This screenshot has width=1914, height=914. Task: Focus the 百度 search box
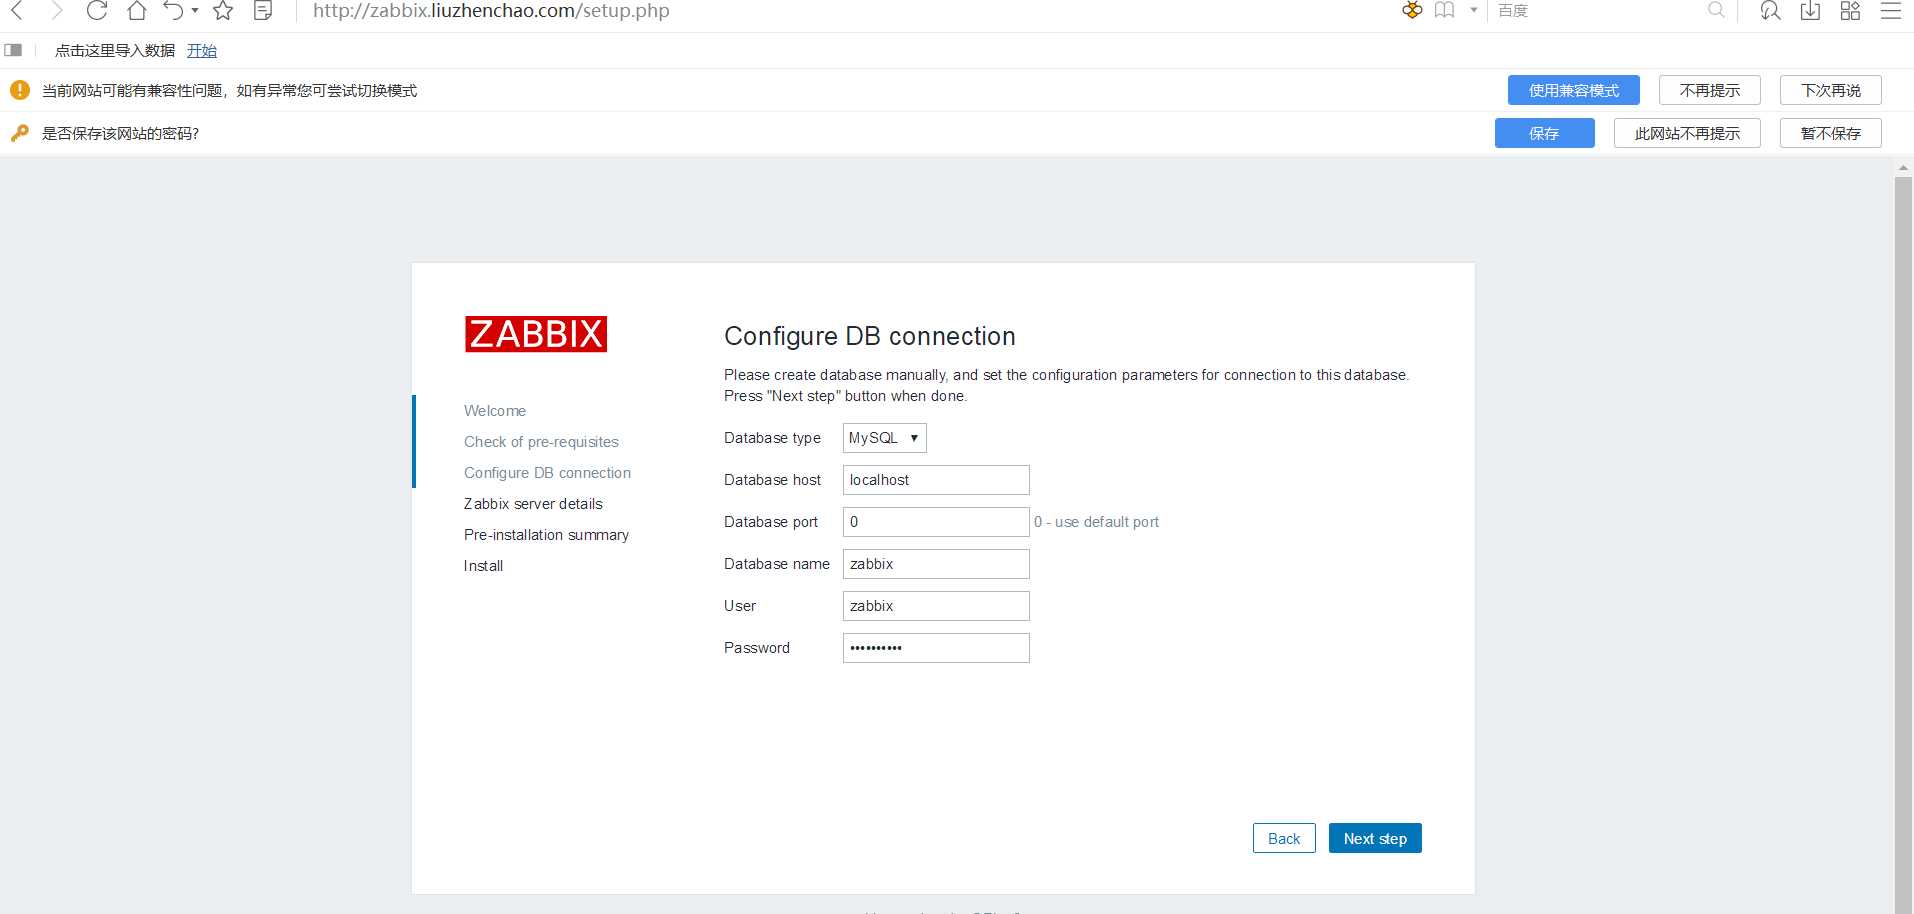tap(1595, 10)
